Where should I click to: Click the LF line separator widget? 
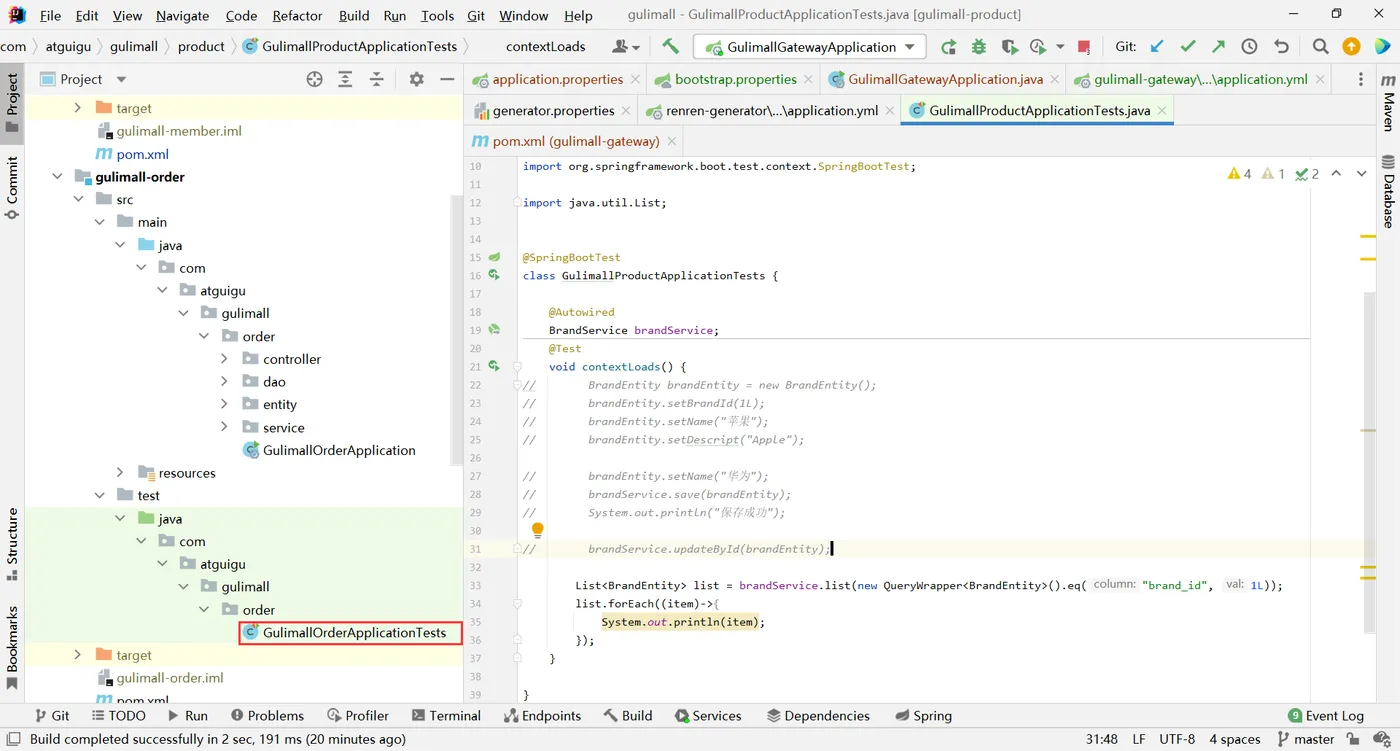point(1139,739)
